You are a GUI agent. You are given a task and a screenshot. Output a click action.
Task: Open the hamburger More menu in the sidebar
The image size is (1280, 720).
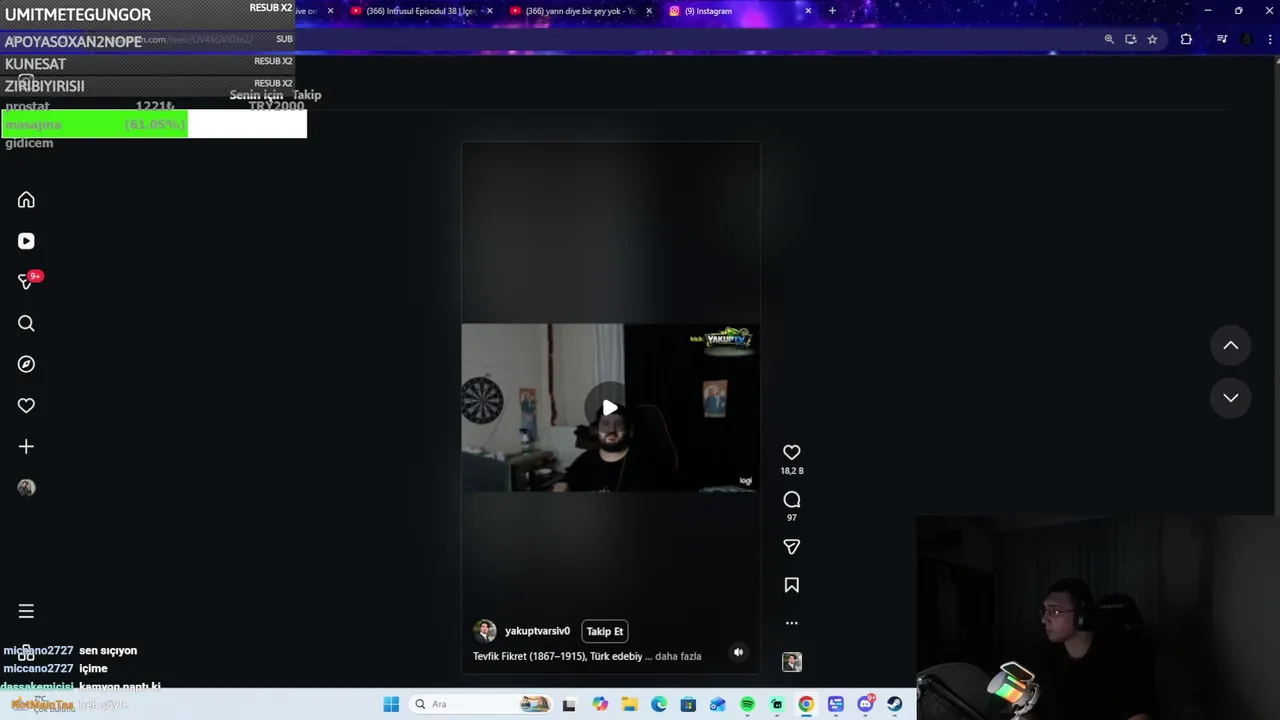click(26, 611)
